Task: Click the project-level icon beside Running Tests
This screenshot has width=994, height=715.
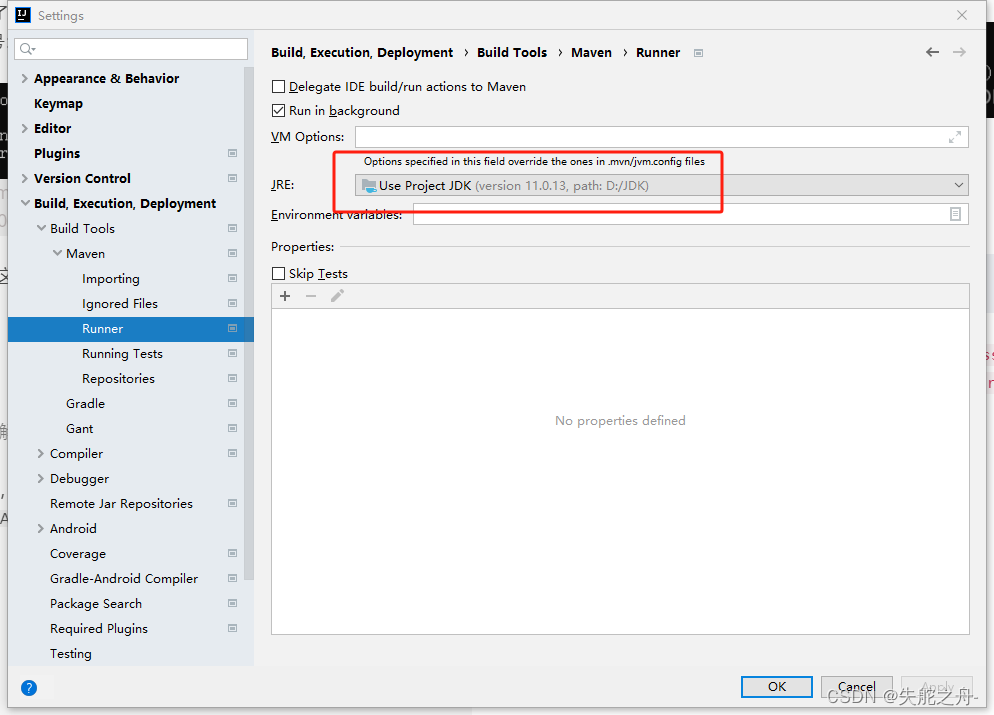Action: click(x=233, y=353)
